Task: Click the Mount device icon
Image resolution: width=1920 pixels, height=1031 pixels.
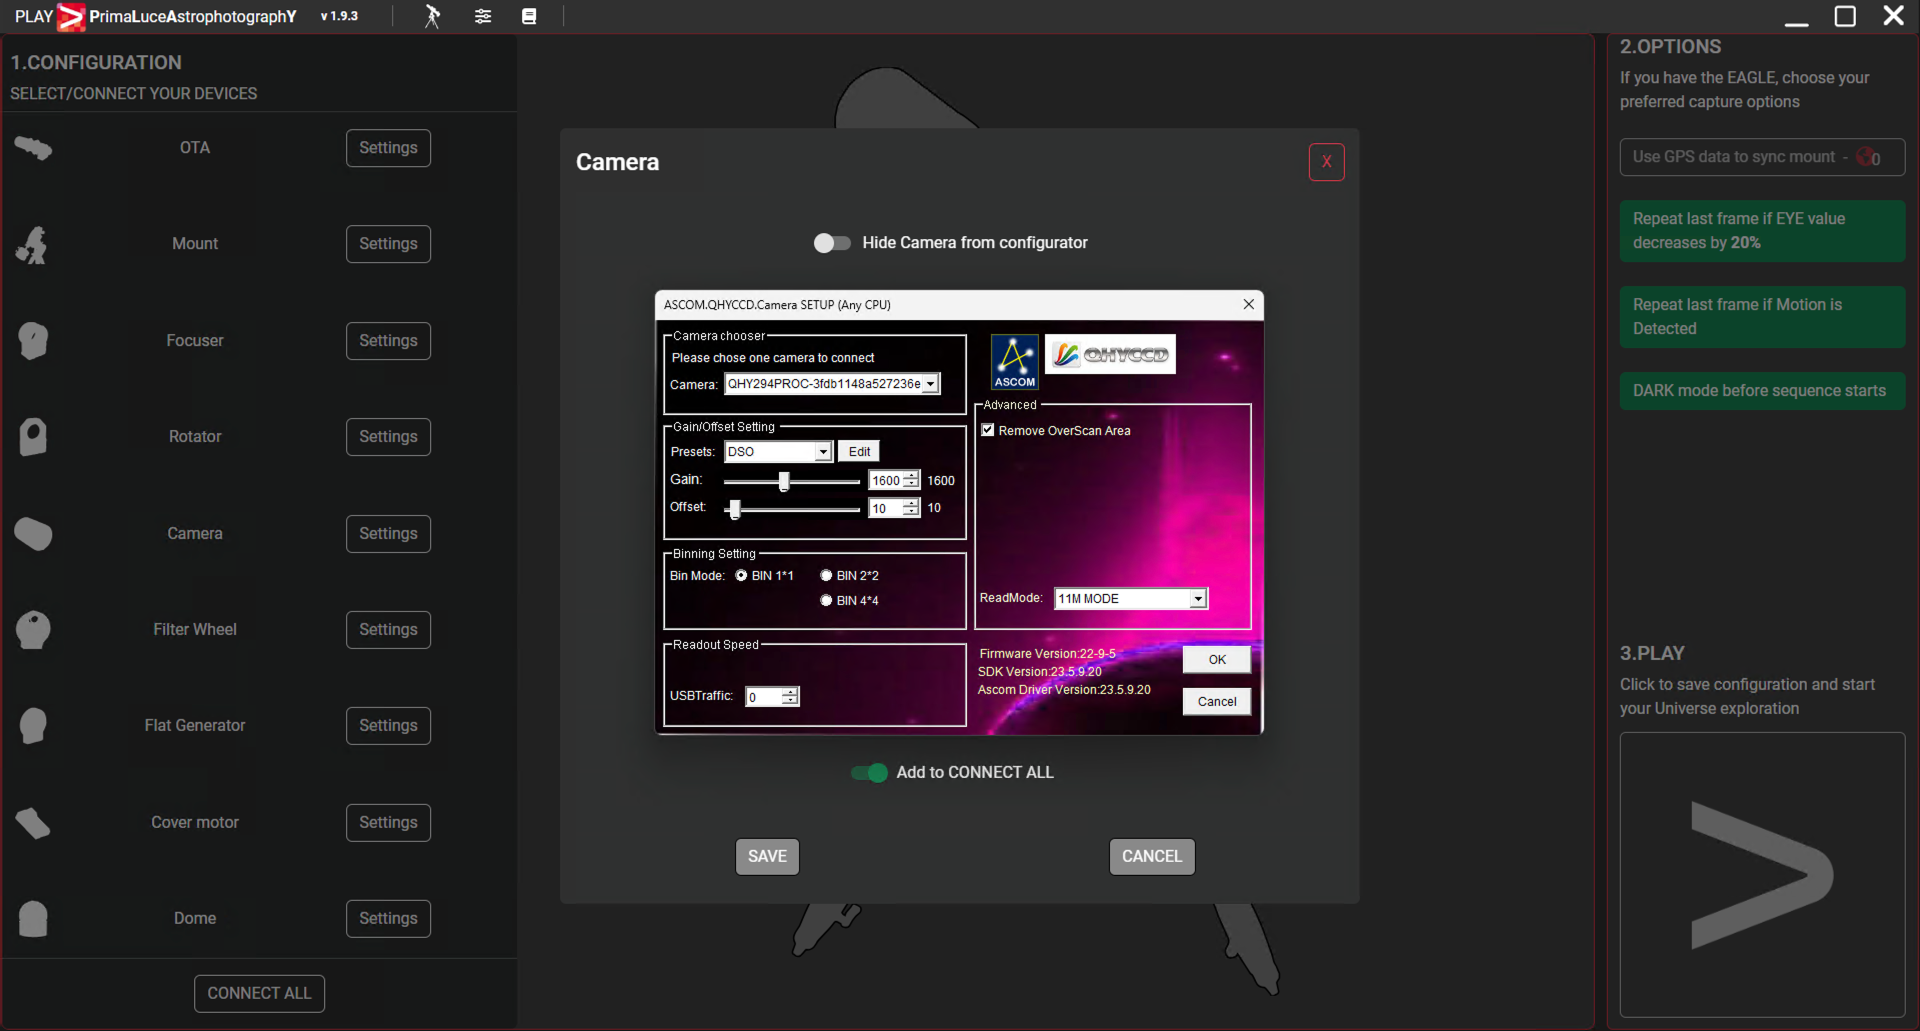Action: coord(33,245)
